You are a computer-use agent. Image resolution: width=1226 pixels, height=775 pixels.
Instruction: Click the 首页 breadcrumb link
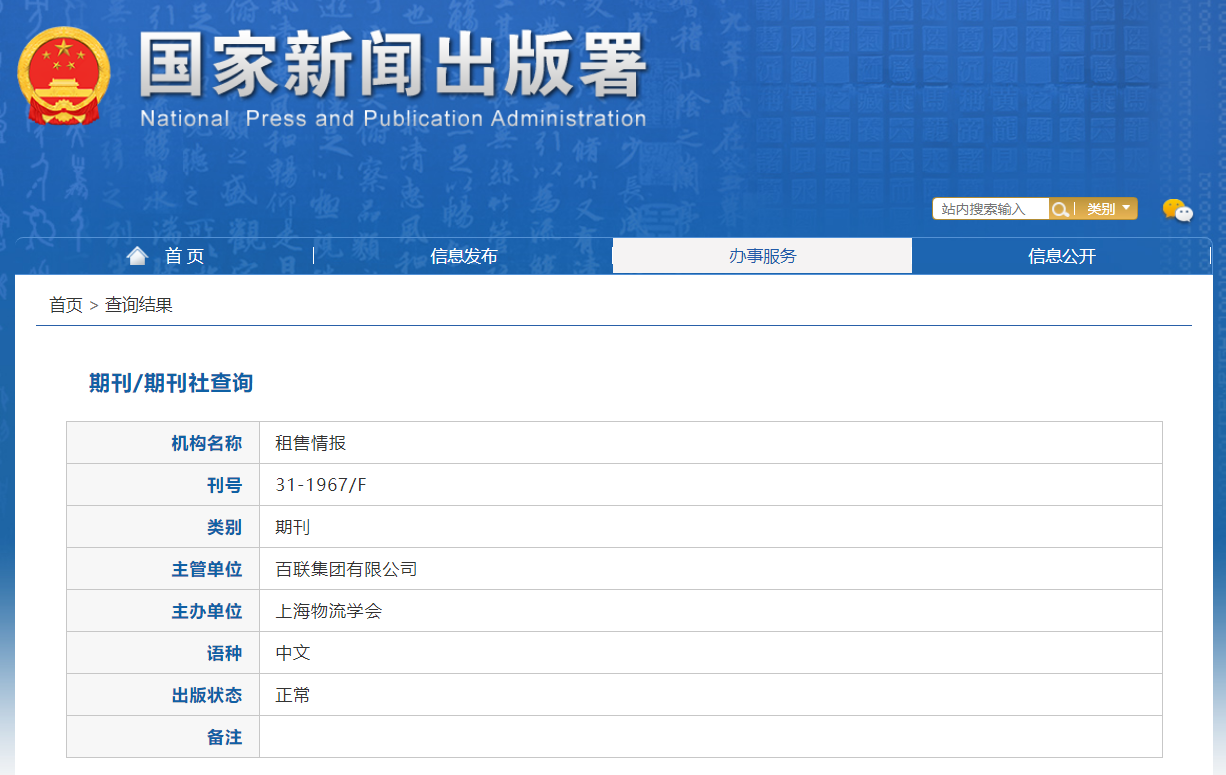(64, 305)
